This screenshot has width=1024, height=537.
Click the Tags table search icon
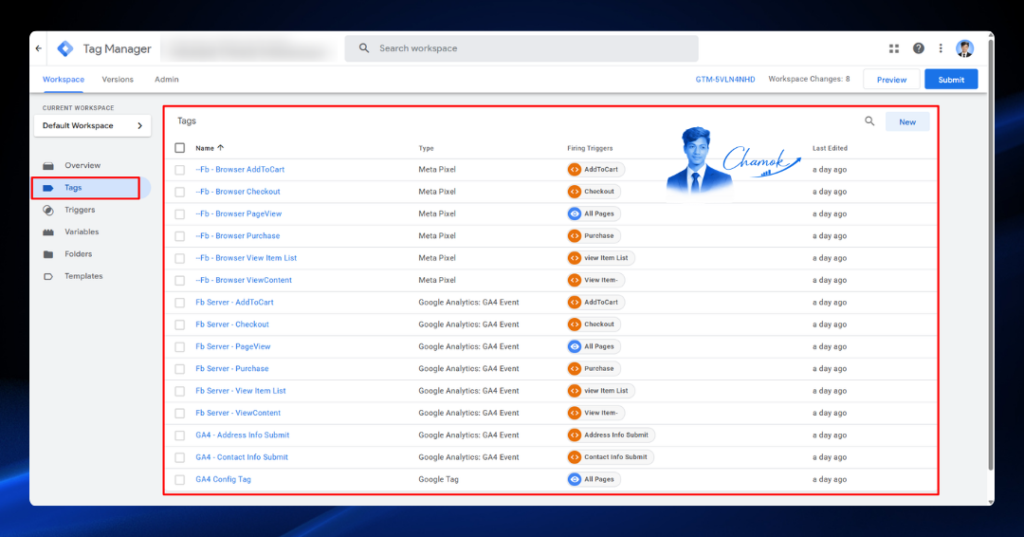(869, 122)
